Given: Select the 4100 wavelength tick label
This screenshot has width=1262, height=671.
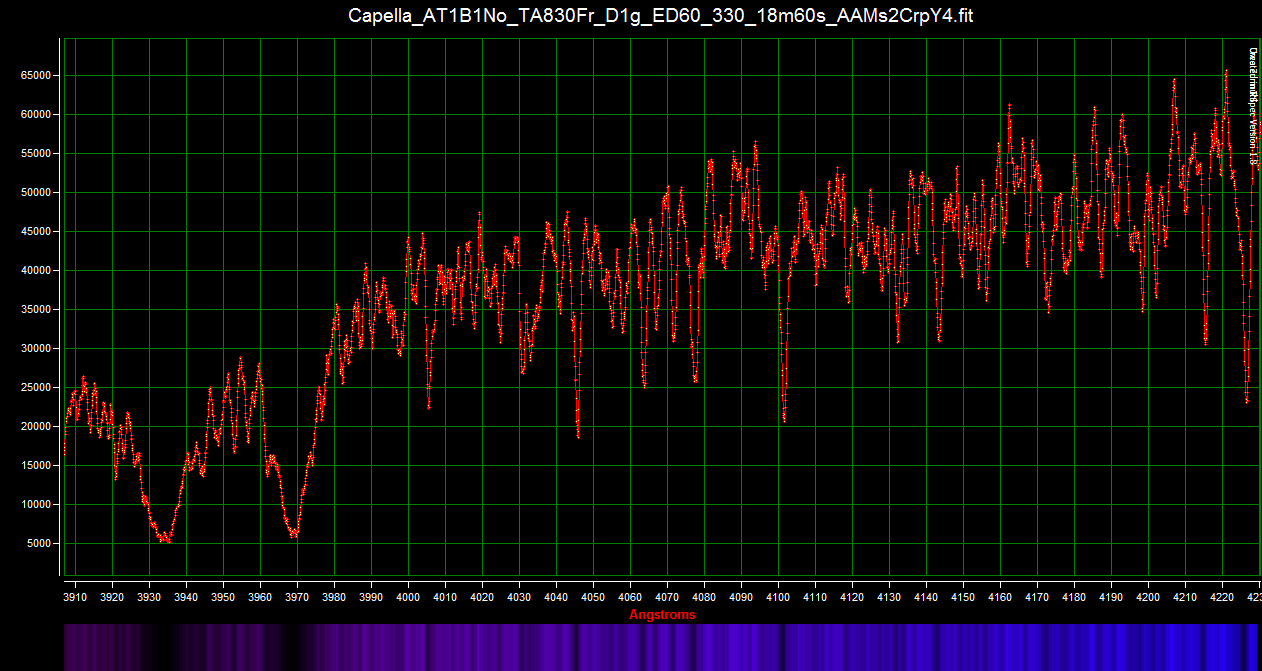Looking at the screenshot, I should point(778,597).
